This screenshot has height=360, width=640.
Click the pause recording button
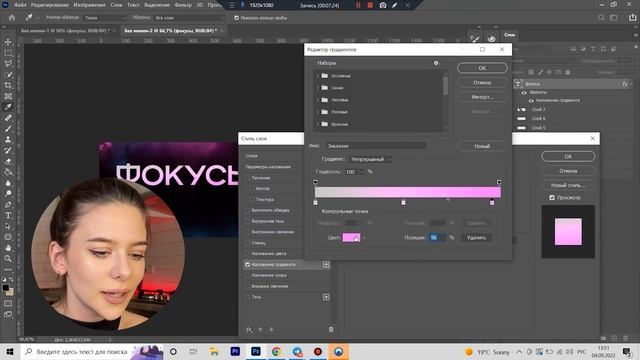click(x=358, y=5)
